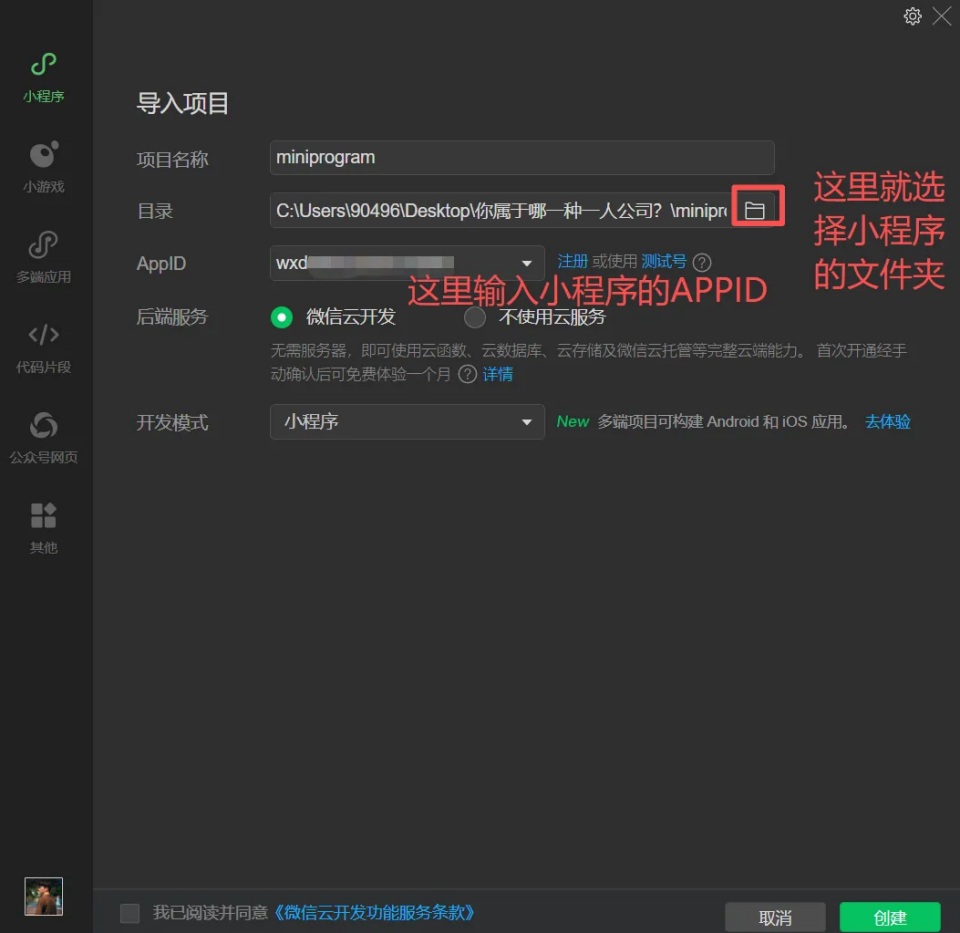Image resolution: width=960 pixels, height=933 pixels.
Task: Open the 开发模式 dropdown
Action: point(407,422)
